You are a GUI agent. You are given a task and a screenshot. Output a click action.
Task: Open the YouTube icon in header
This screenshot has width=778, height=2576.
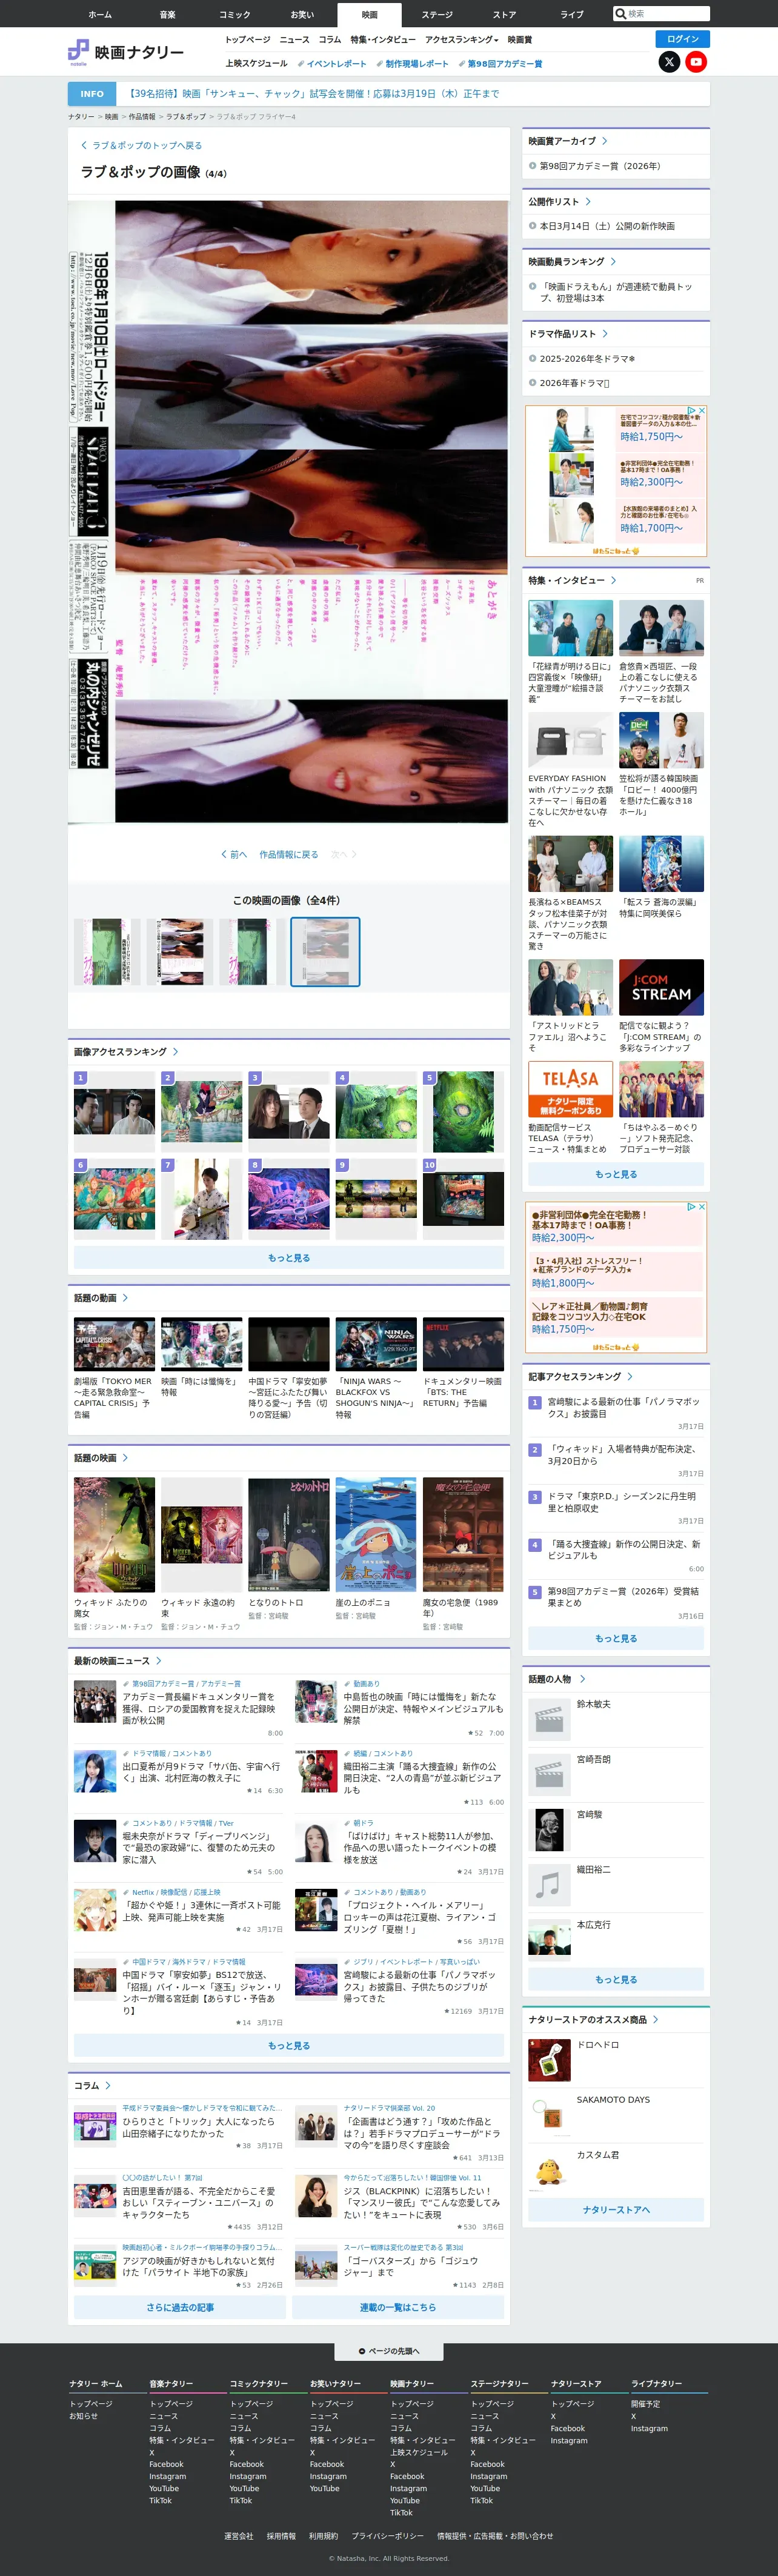pos(696,62)
